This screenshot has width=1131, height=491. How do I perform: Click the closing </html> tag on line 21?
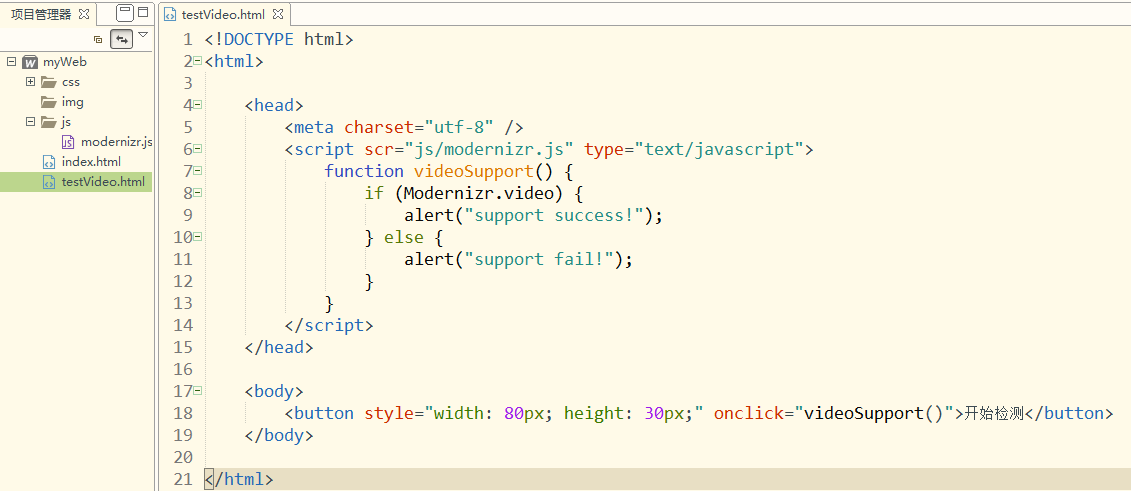(239, 479)
